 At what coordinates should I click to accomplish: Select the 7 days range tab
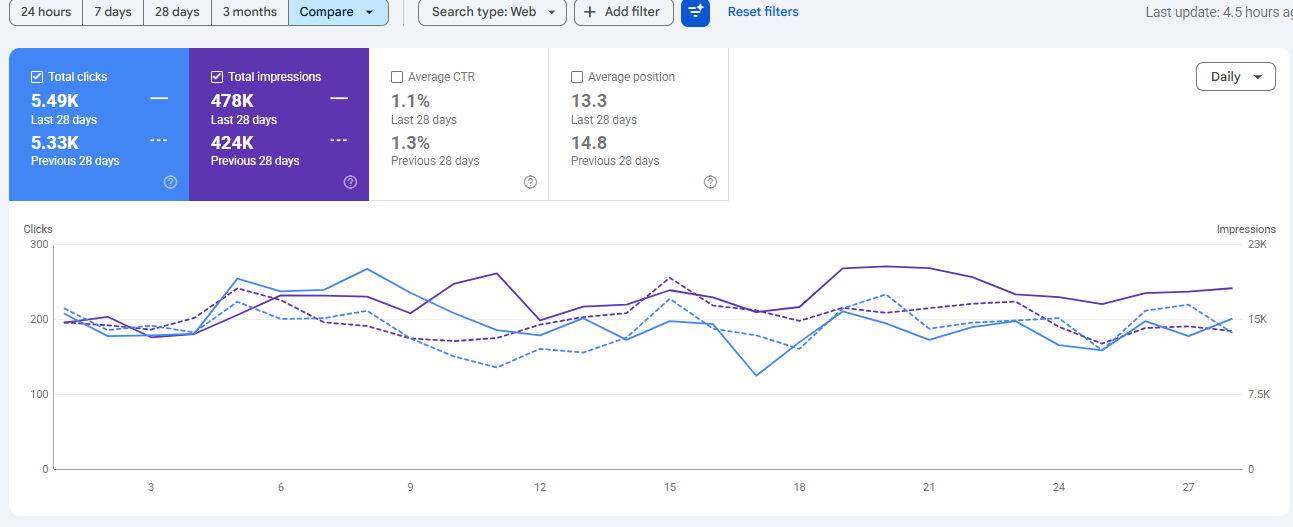[112, 12]
